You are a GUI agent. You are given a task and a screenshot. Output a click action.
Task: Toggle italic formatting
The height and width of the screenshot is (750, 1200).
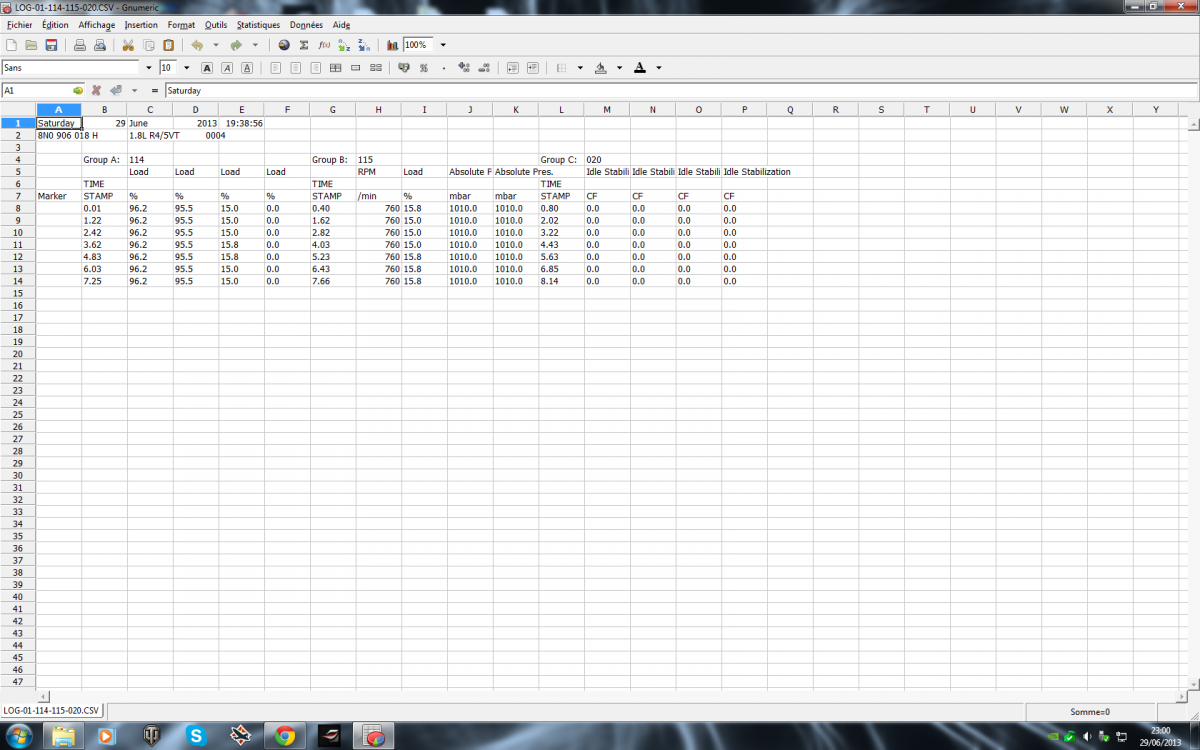[x=227, y=68]
